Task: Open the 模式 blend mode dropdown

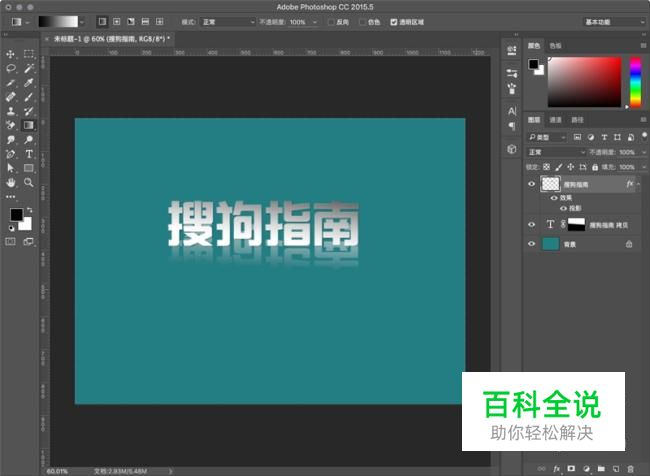Action: (227, 22)
